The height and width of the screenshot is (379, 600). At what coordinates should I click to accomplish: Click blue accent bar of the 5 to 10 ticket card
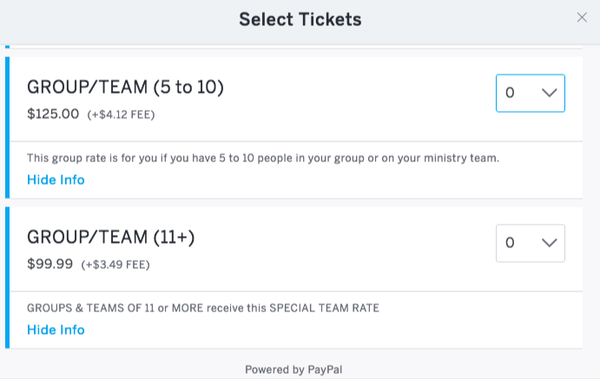pyautogui.click(x=7, y=127)
